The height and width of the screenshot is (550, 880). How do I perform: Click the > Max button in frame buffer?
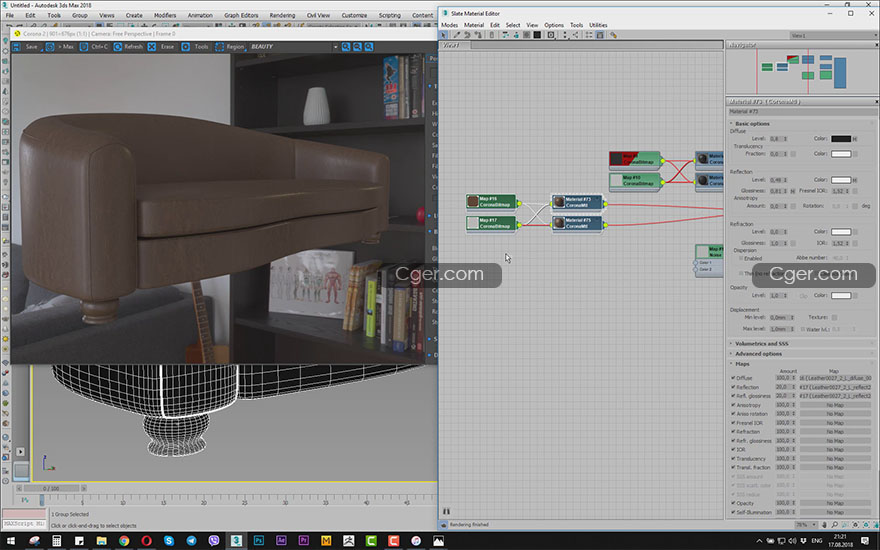click(61, 47)
